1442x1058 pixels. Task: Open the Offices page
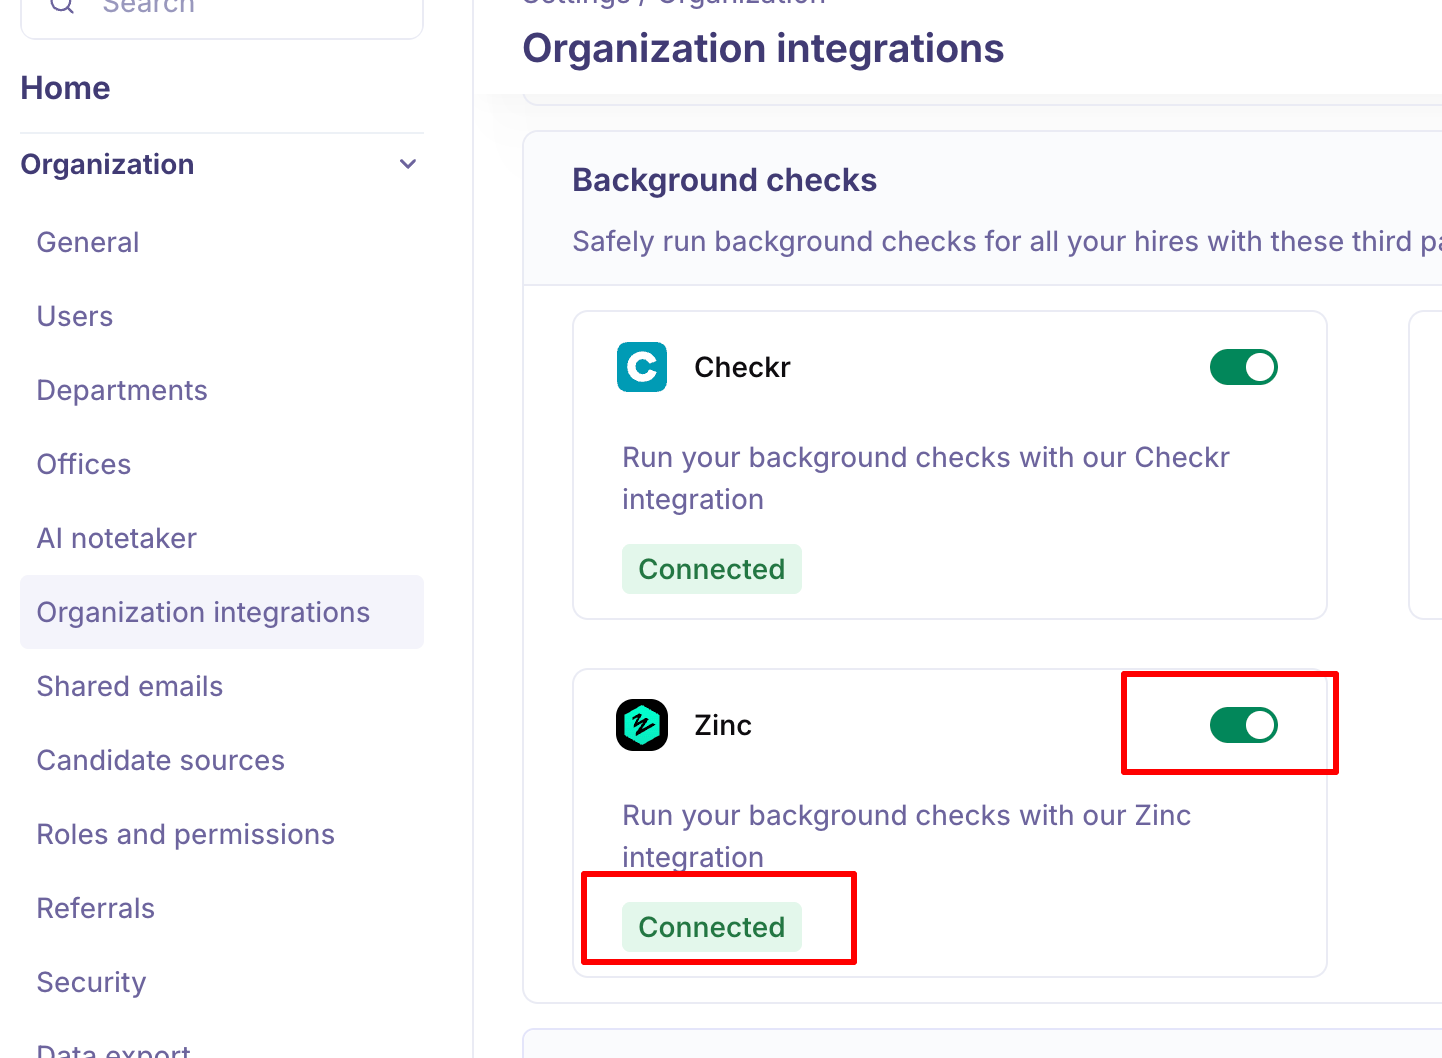tap(84, 464)
